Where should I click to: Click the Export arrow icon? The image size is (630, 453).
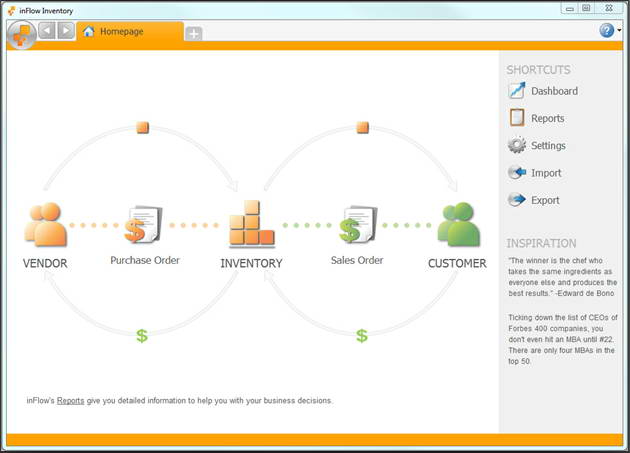pos(517,199)
